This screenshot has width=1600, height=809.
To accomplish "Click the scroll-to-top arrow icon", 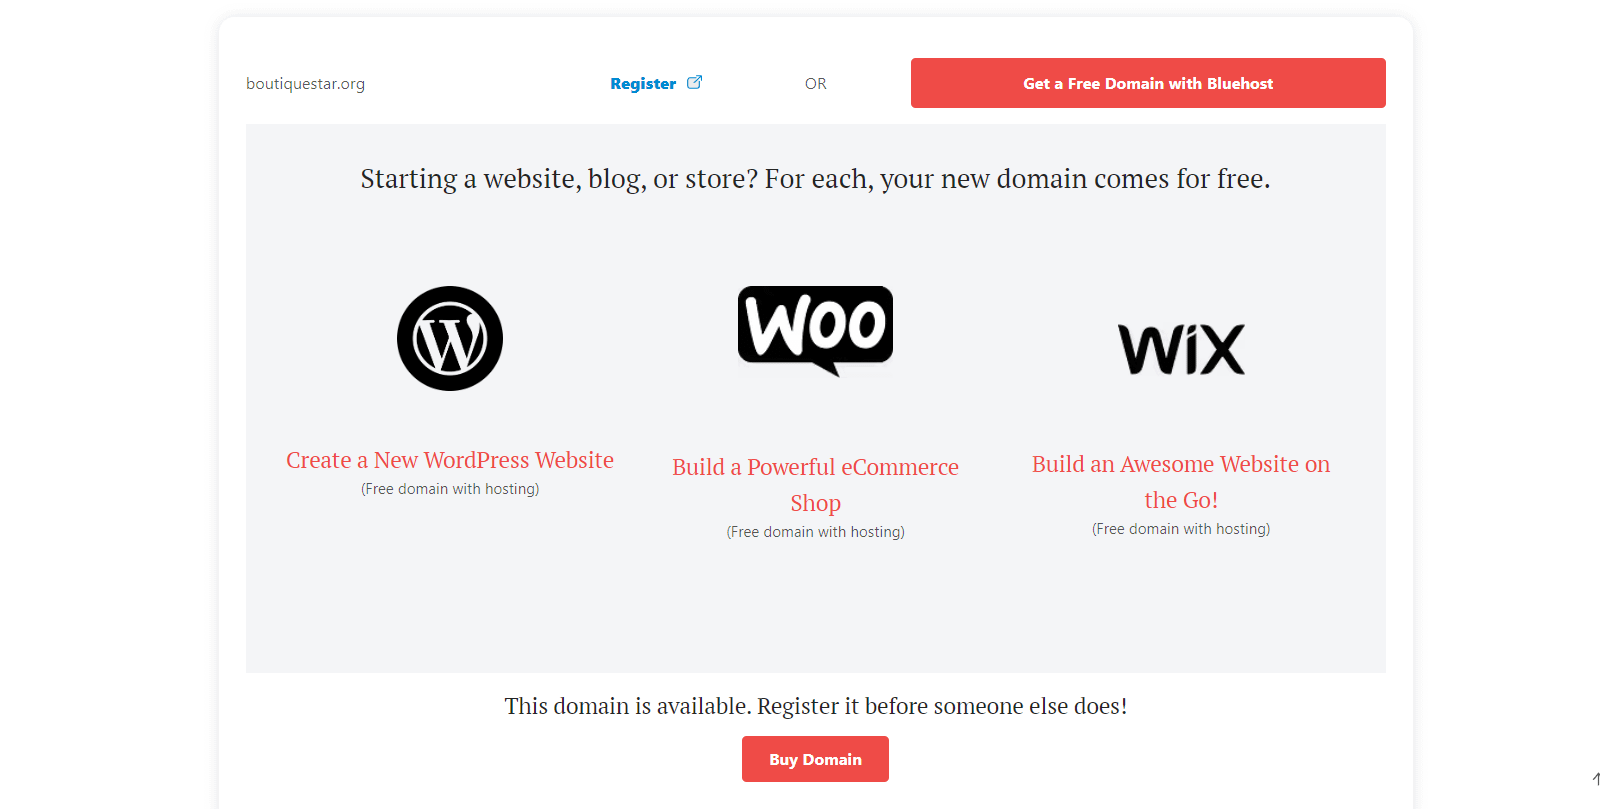I will point(1595,778).
